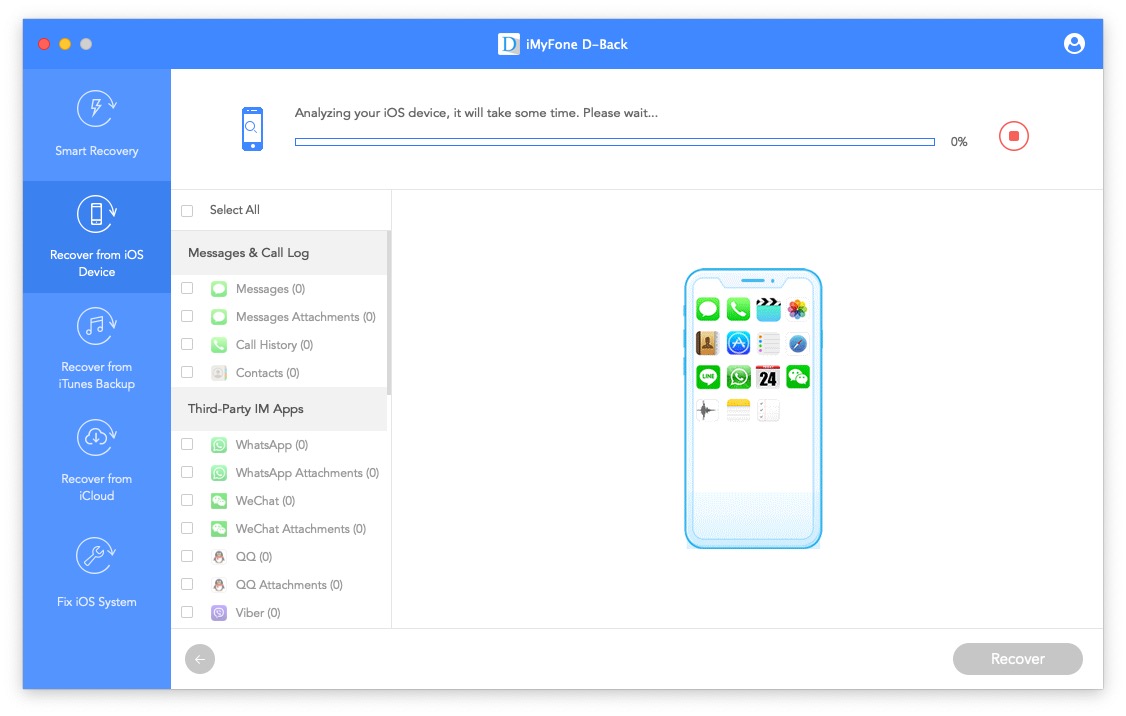
Task: Stop the analysis with red stop button
Action: (1013, 136)
